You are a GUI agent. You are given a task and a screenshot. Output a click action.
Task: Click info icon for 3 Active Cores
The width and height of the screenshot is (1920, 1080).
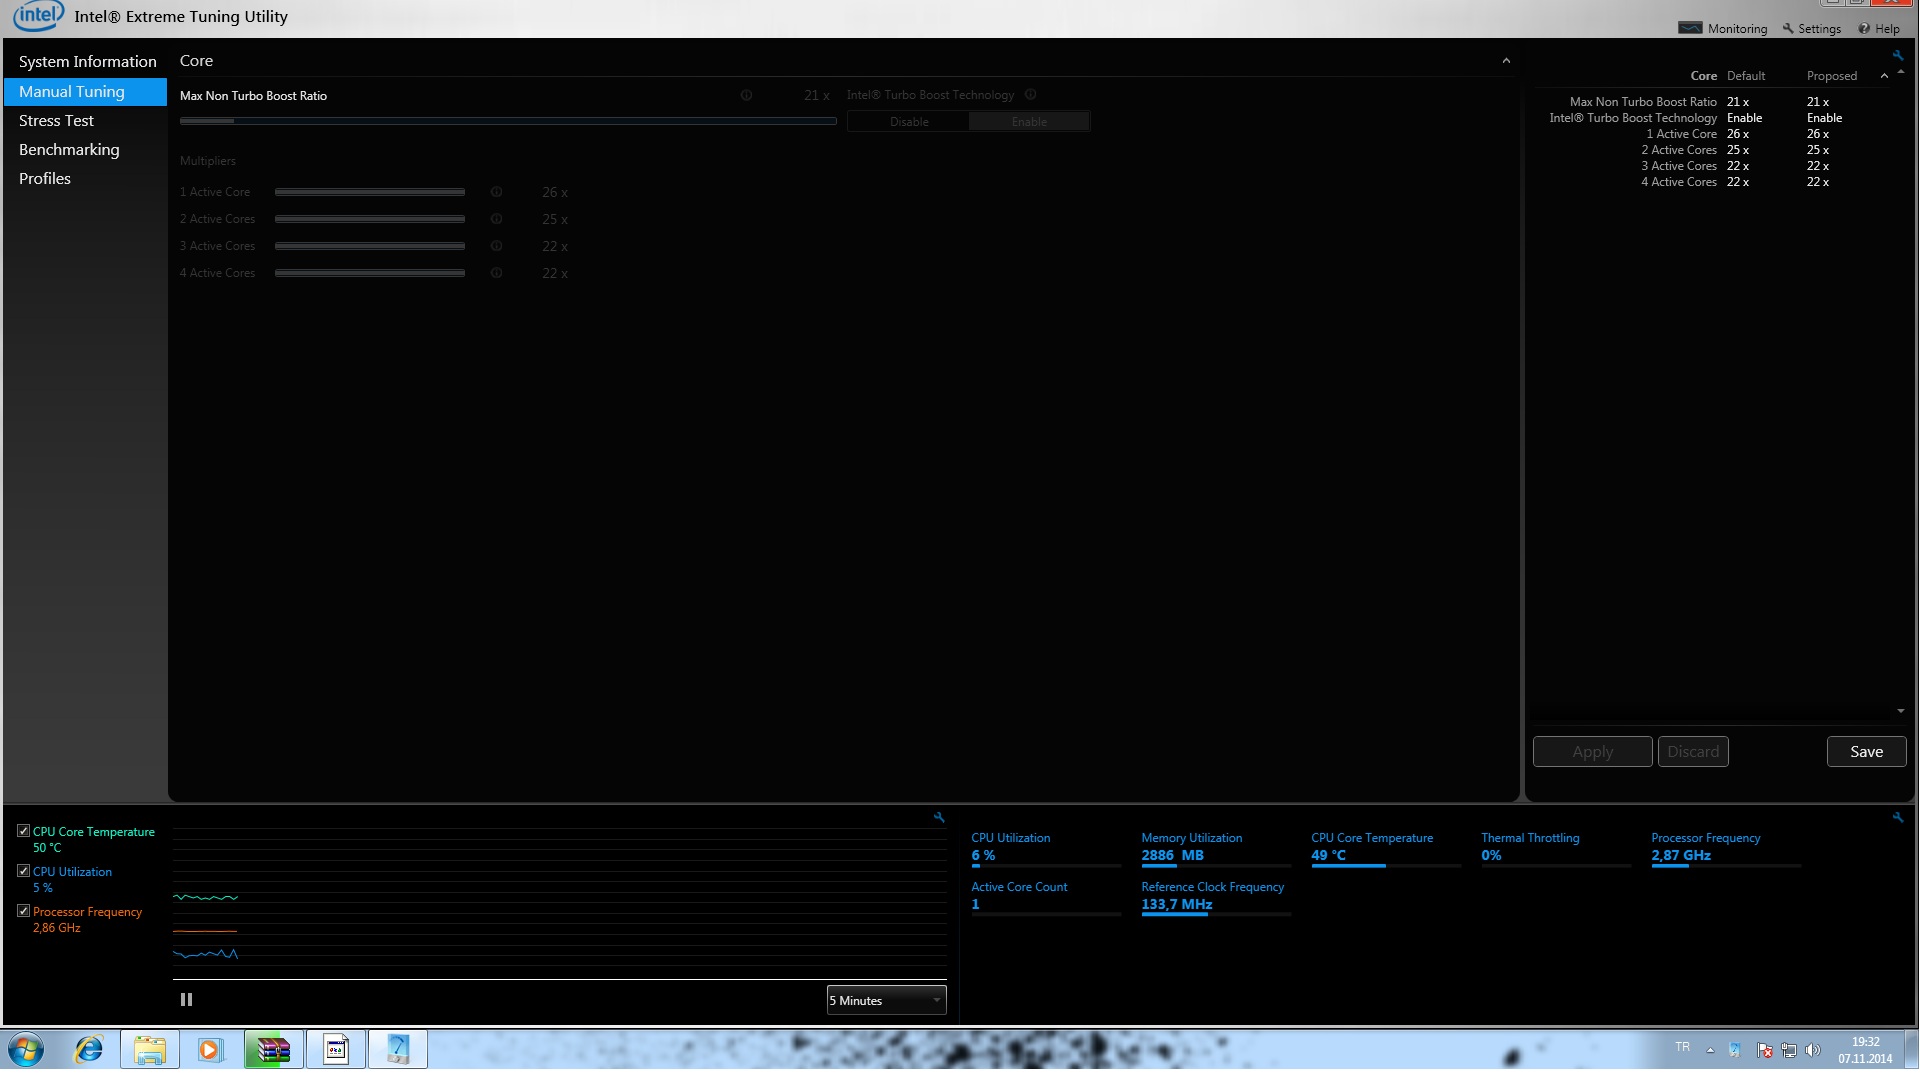pyautogui.click(x=496, y=246)
